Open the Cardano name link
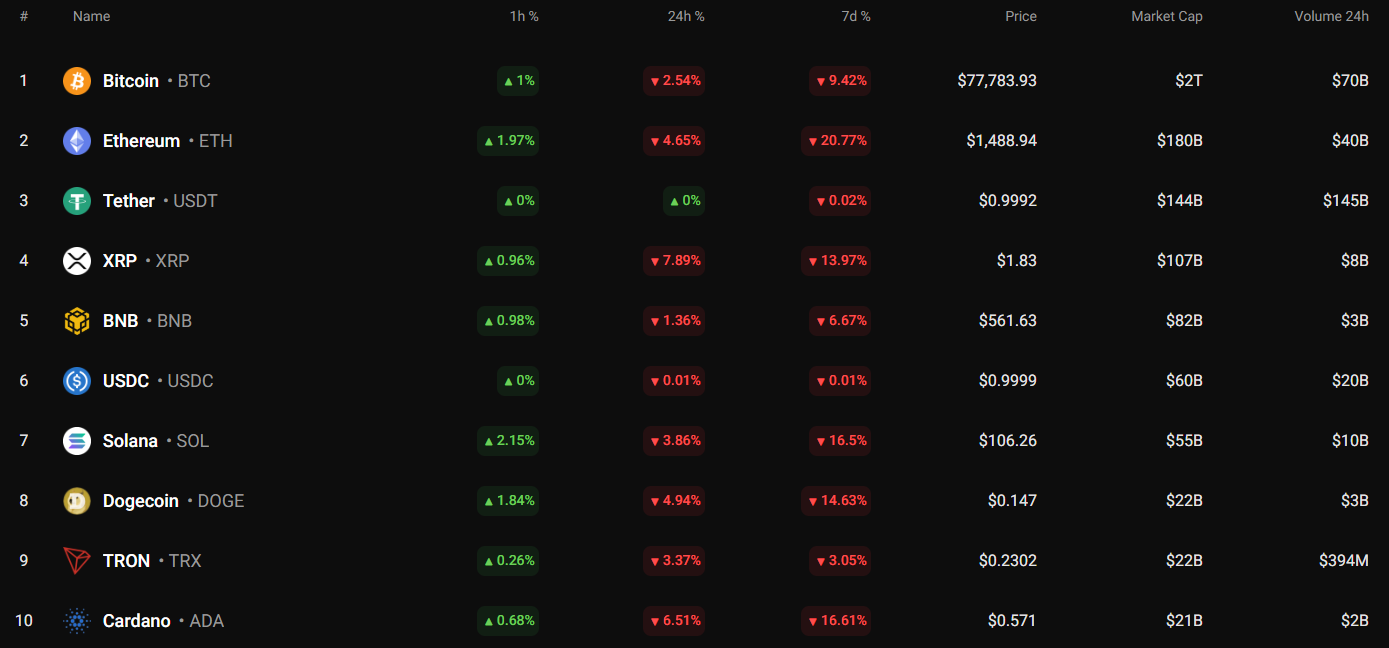This screenshot has height=648, width=1389. pos(137,621)
